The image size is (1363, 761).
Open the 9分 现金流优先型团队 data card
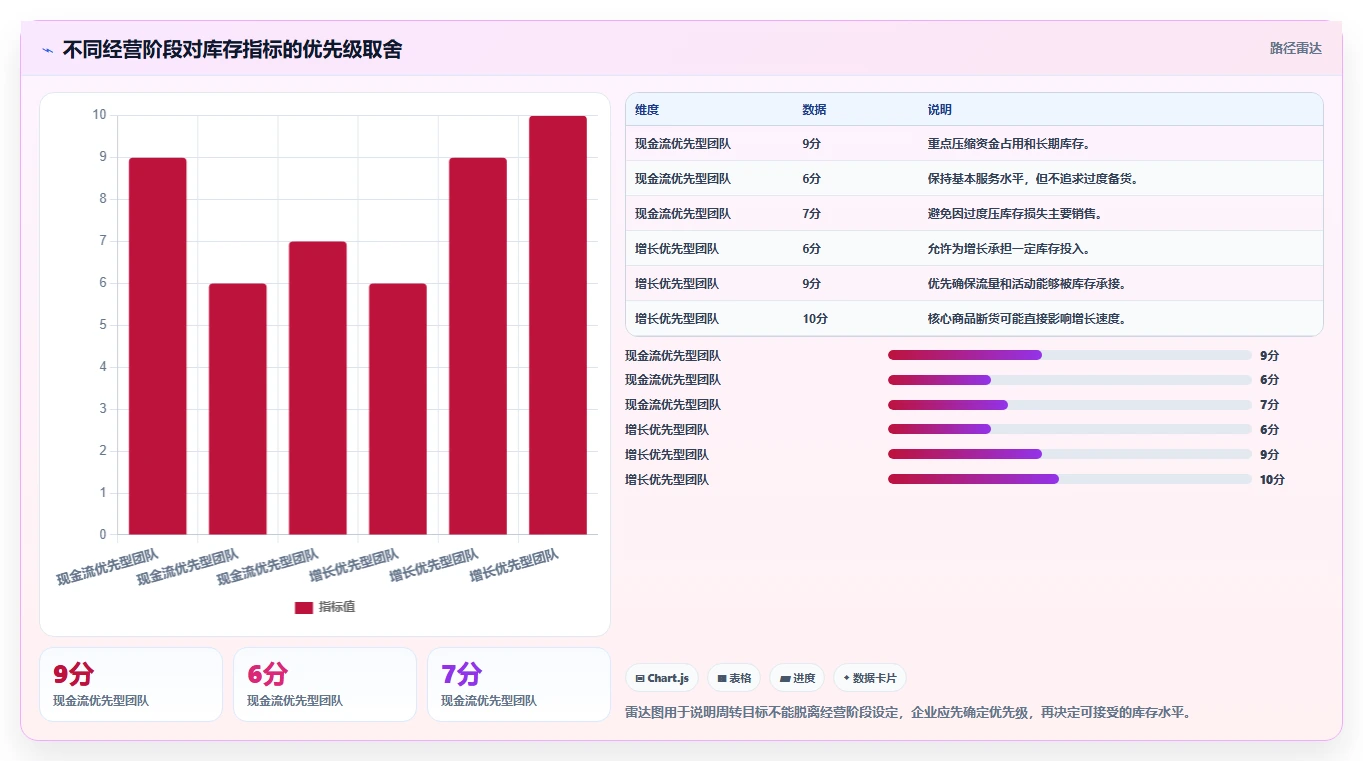pyautogui.click(x=131, y=684)
